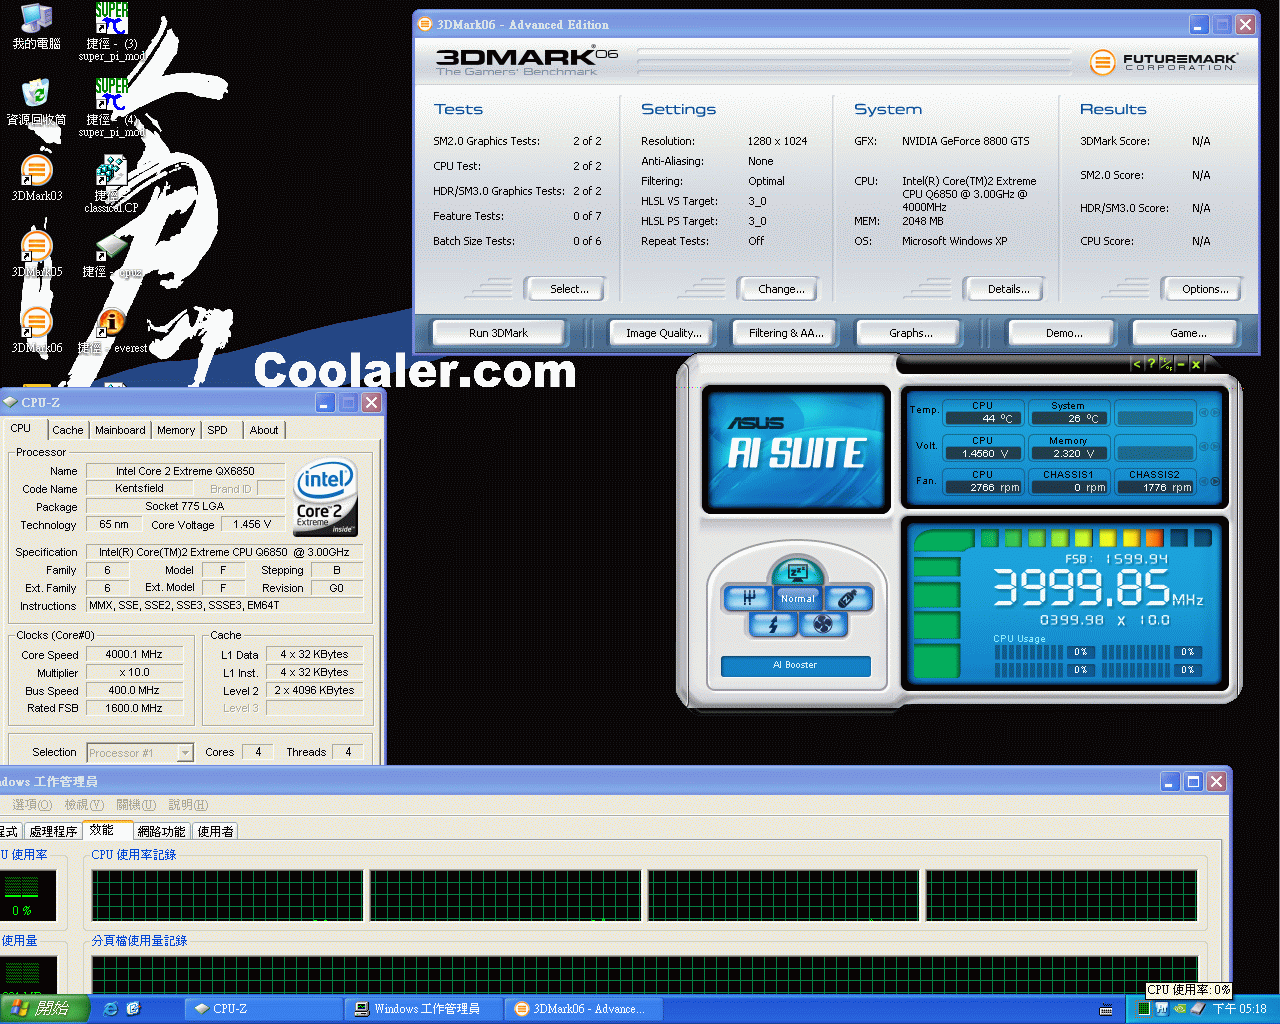The height and width of the screenshot is (1024, 1280).
Task: Select the cpuz desktop shortcut icon
Action: pos(111,246)
